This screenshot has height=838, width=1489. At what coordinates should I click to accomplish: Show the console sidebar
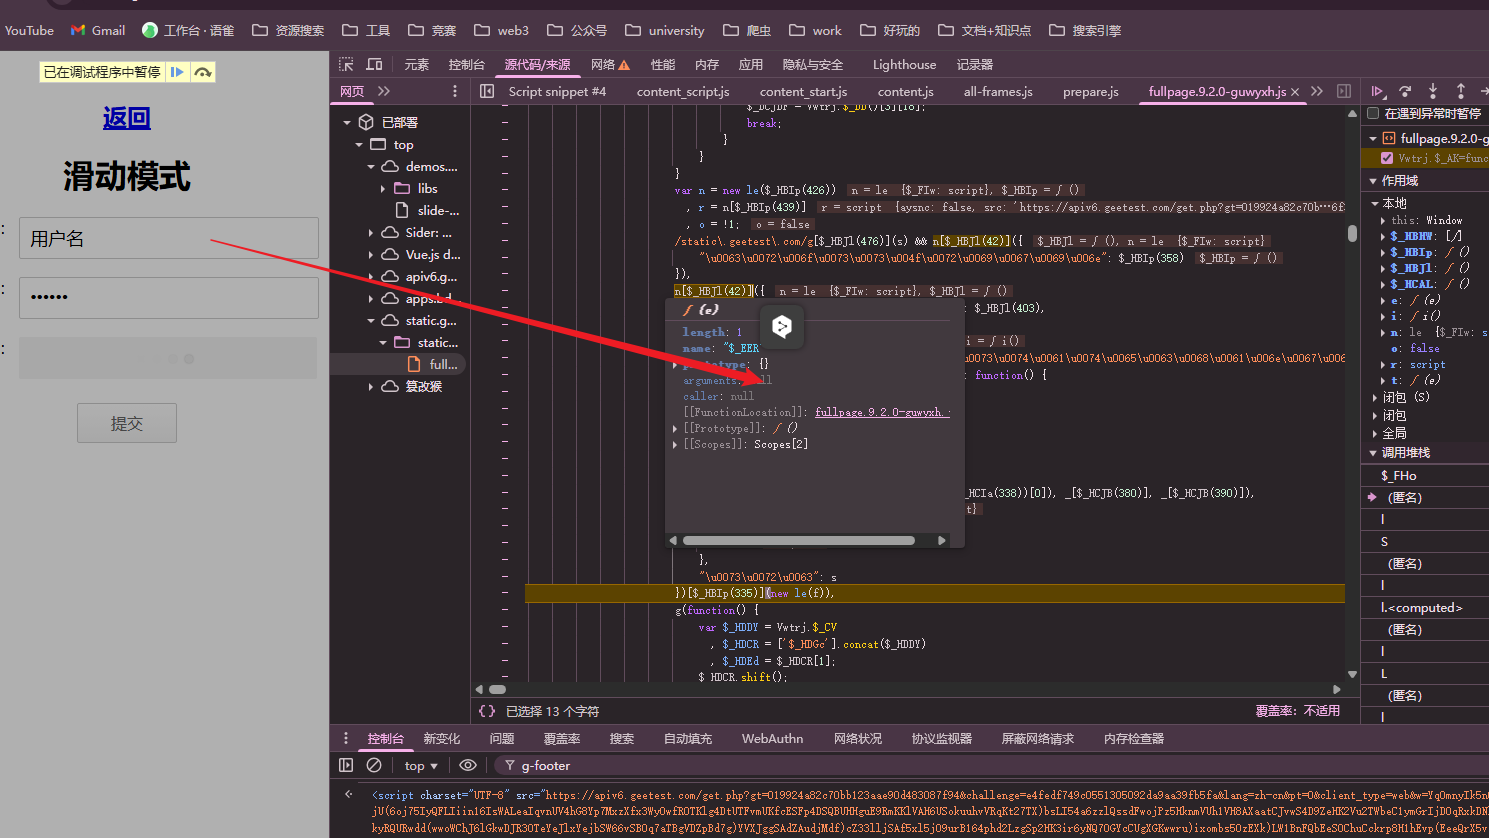[x=346, y=765]
